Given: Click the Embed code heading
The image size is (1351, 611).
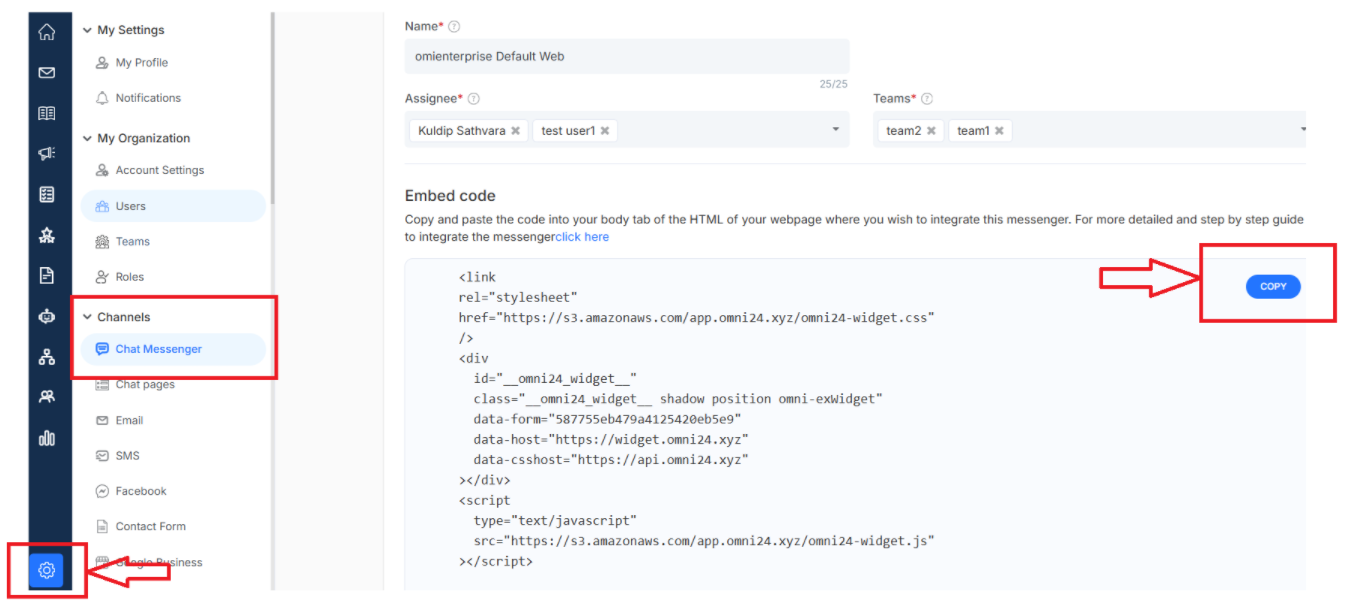Looking at the screenshot, I should (450, 196).
